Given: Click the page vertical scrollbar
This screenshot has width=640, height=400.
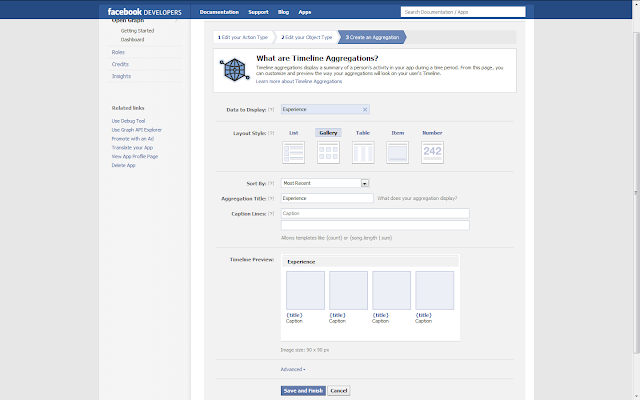Looking at the screenshot, I should (x=636, y=192).
